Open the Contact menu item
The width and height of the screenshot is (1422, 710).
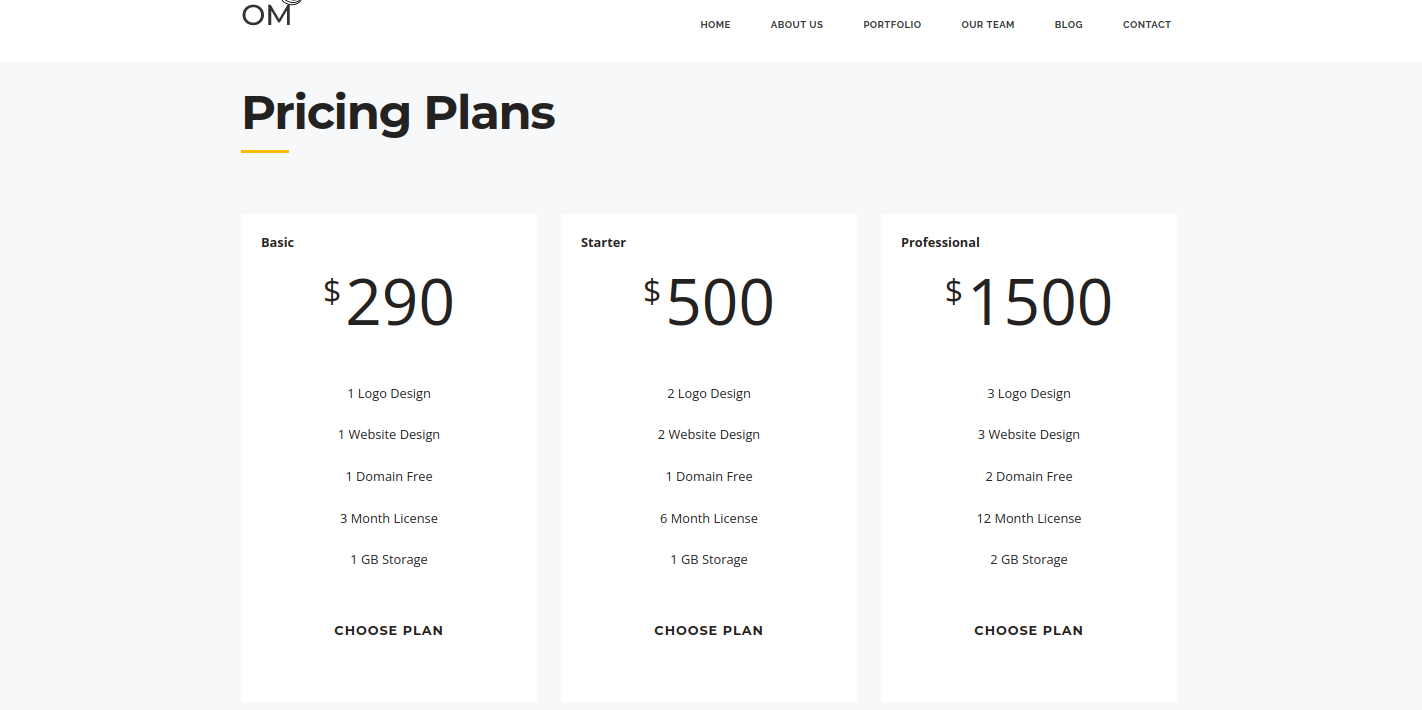click(x=1147, y=25)
